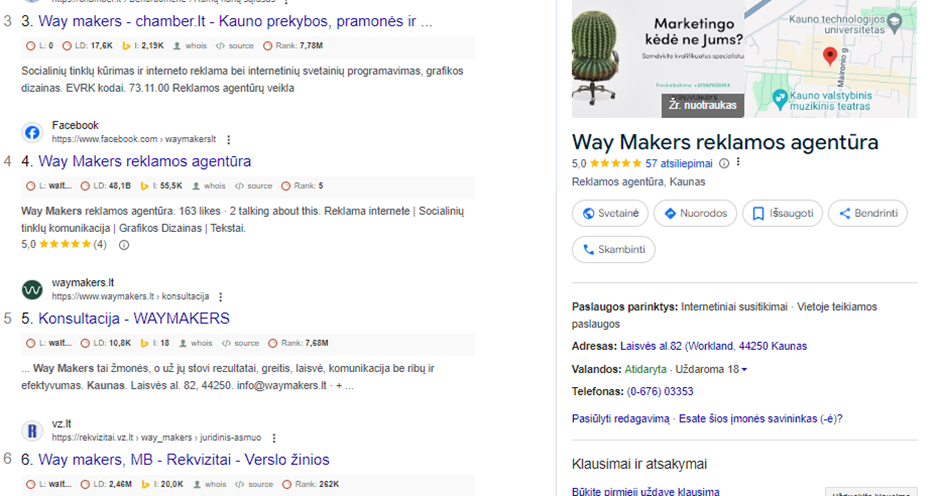Click whois in the Rekvizitai result SEO bar
Screen dimensions: 940x496
210,484
